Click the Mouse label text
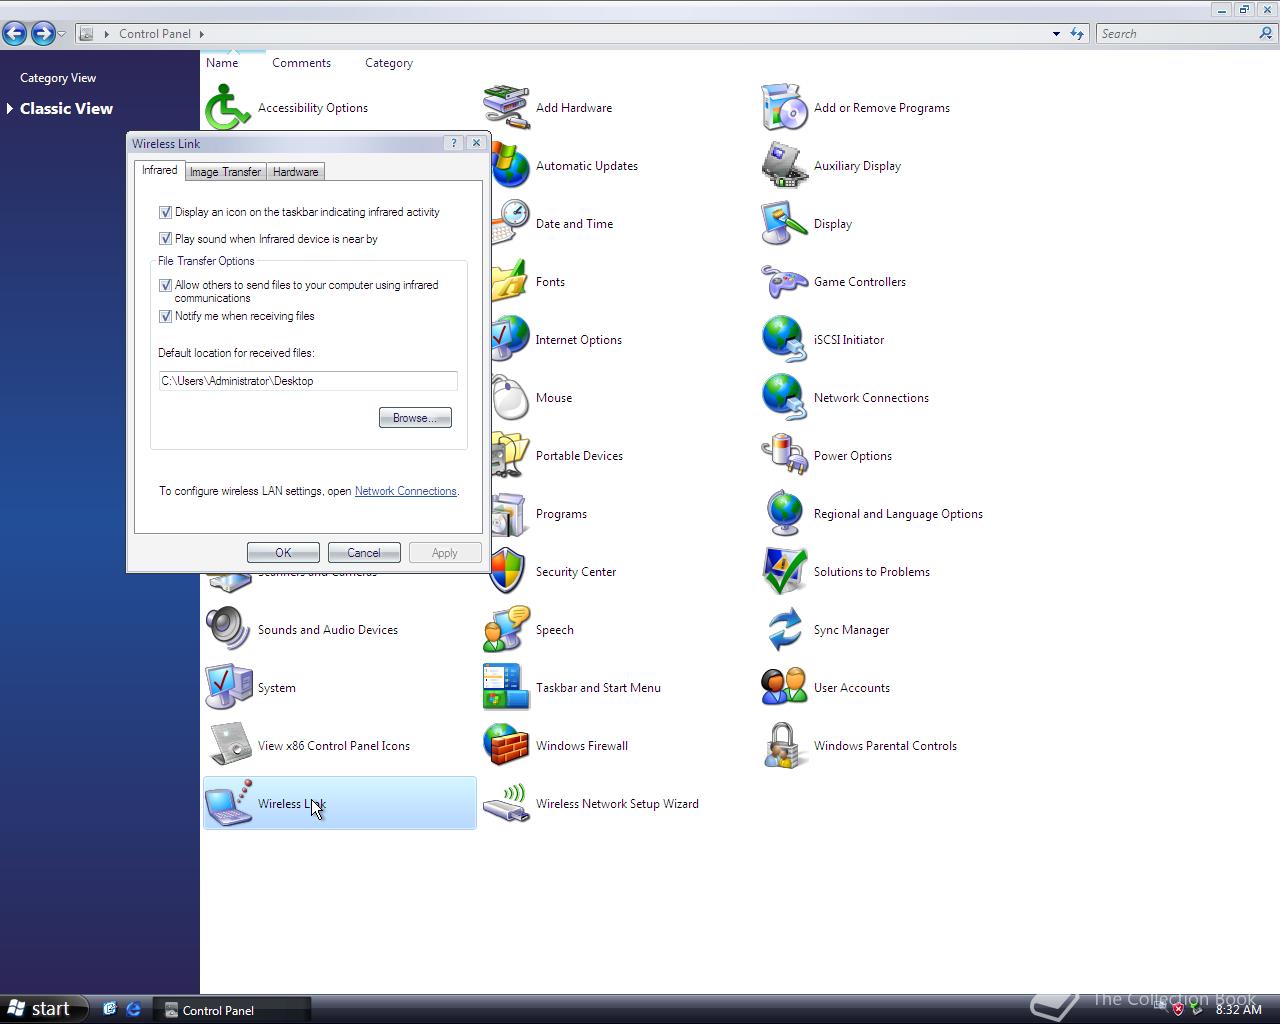This screenshot has height=1024, width=1280. point(554,397)
